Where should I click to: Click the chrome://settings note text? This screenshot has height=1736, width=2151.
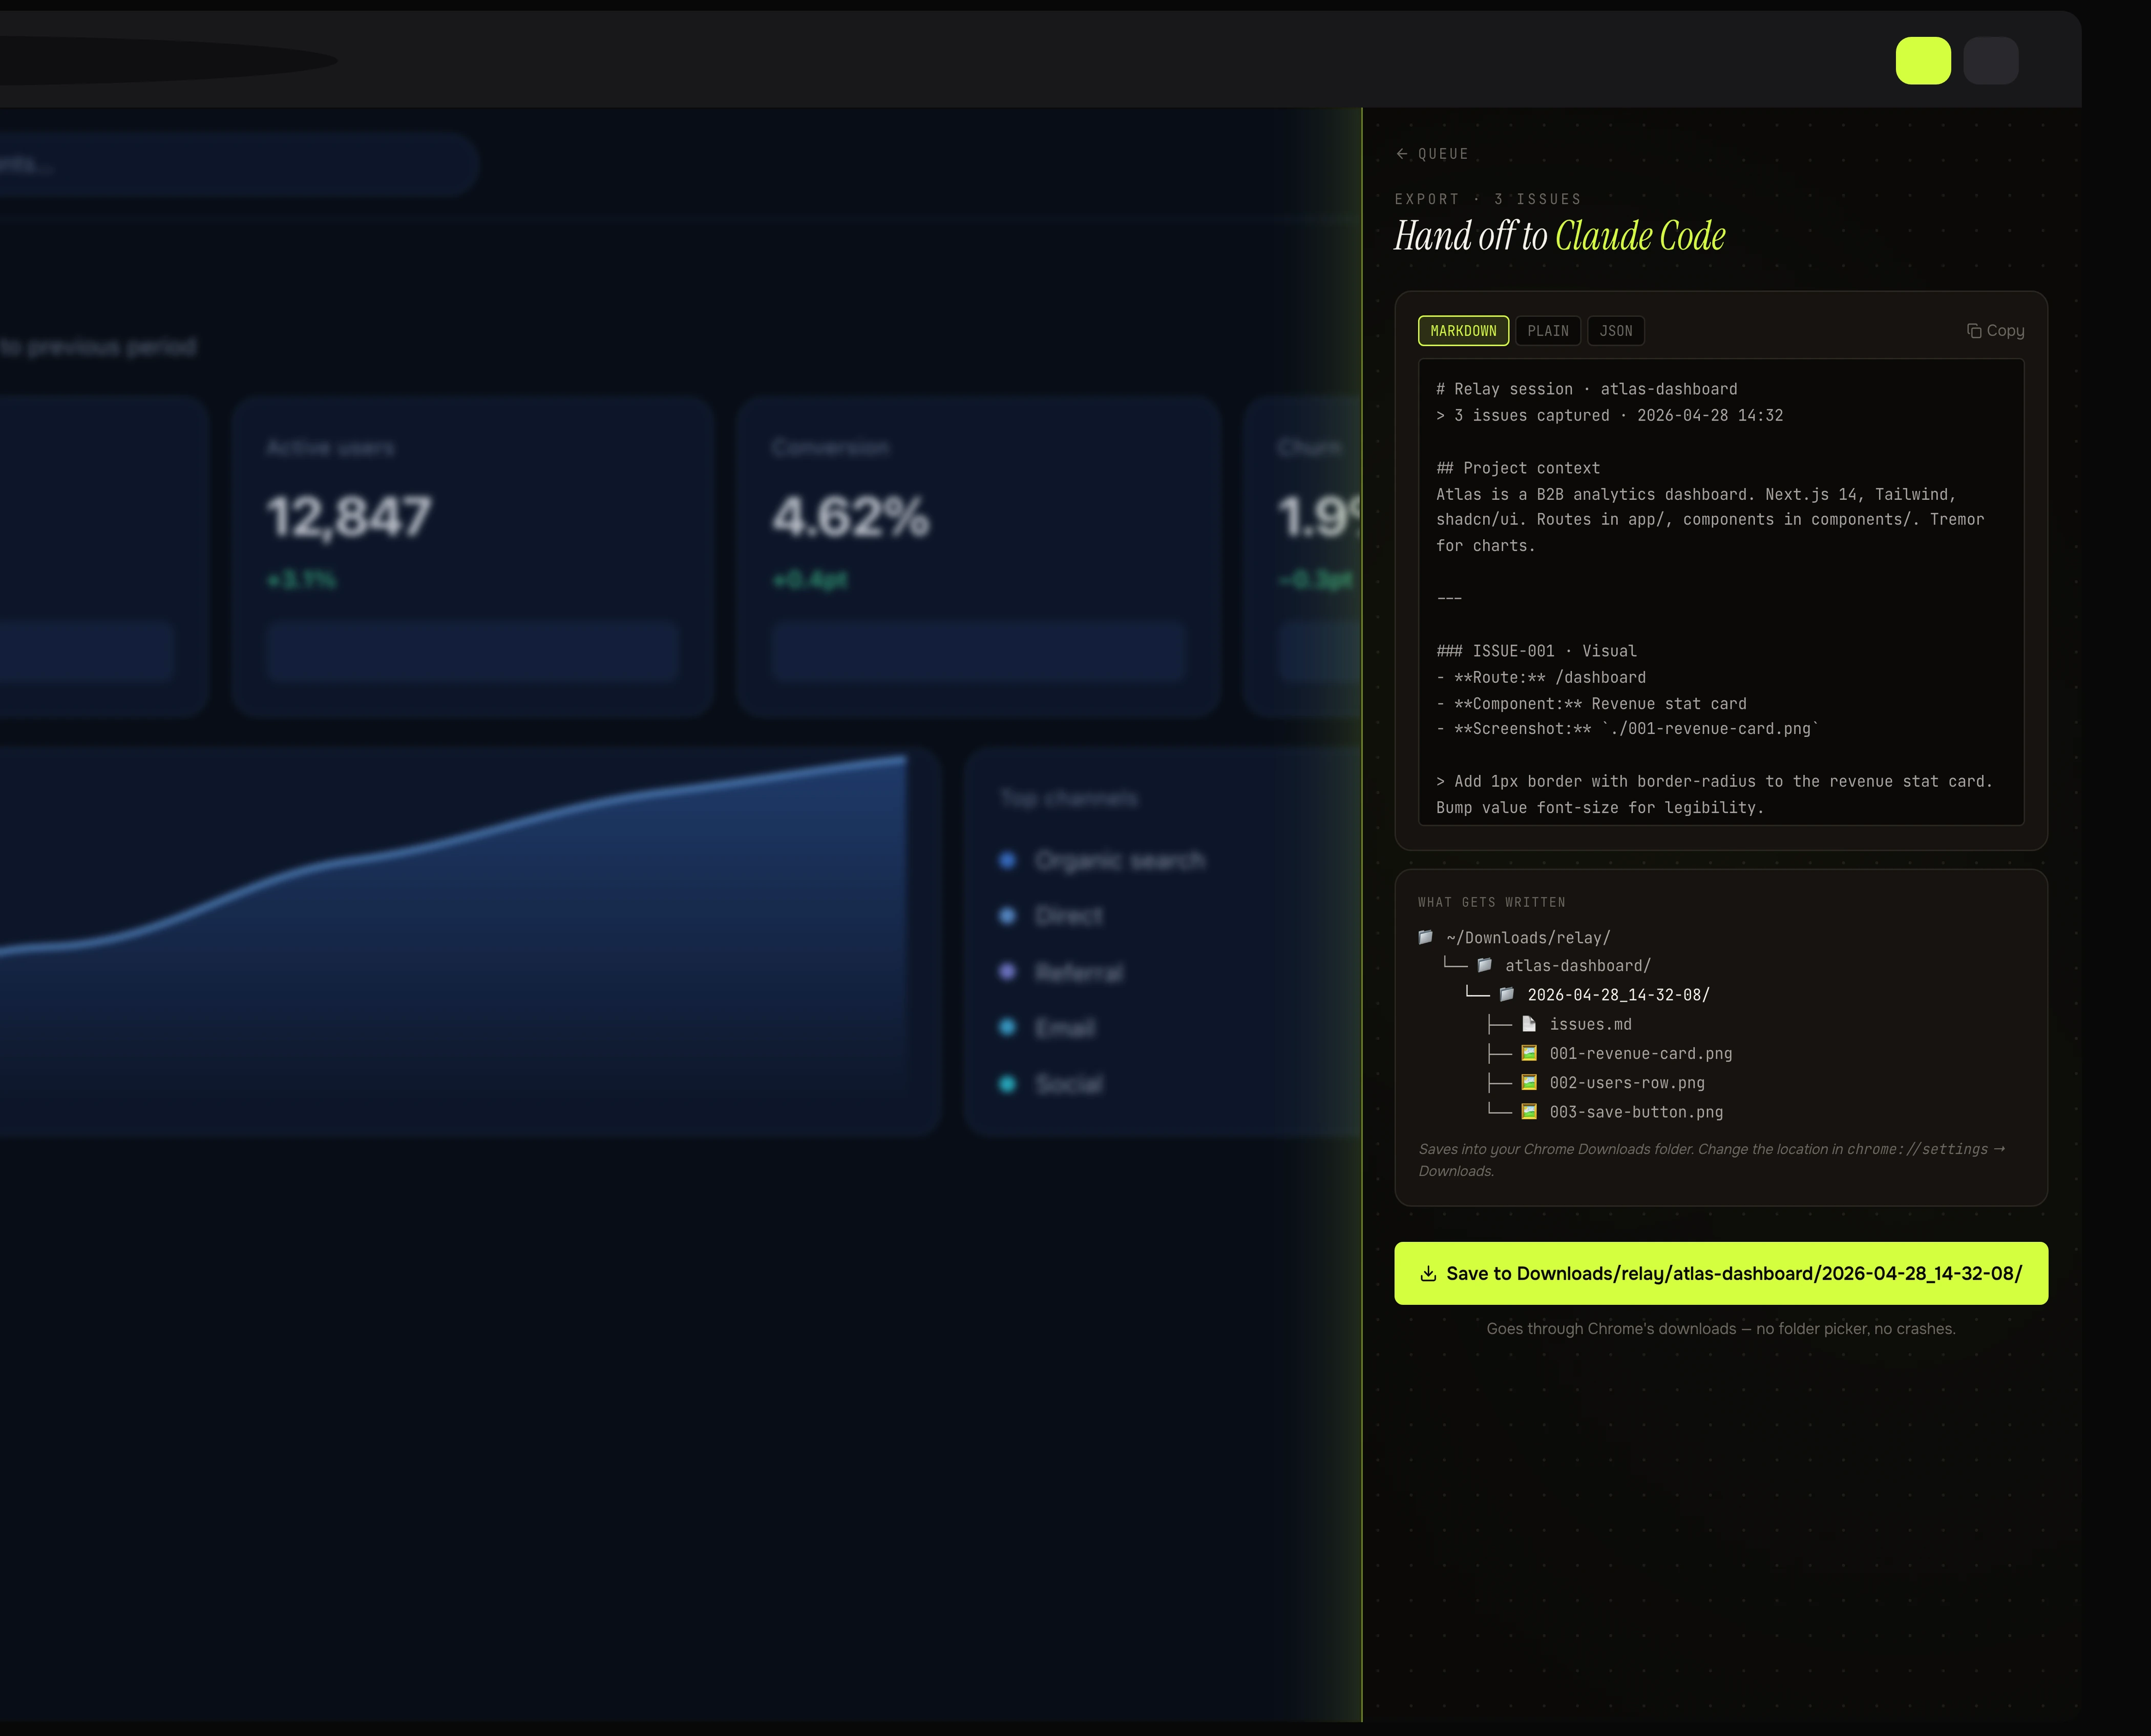pos(1712,1160)
